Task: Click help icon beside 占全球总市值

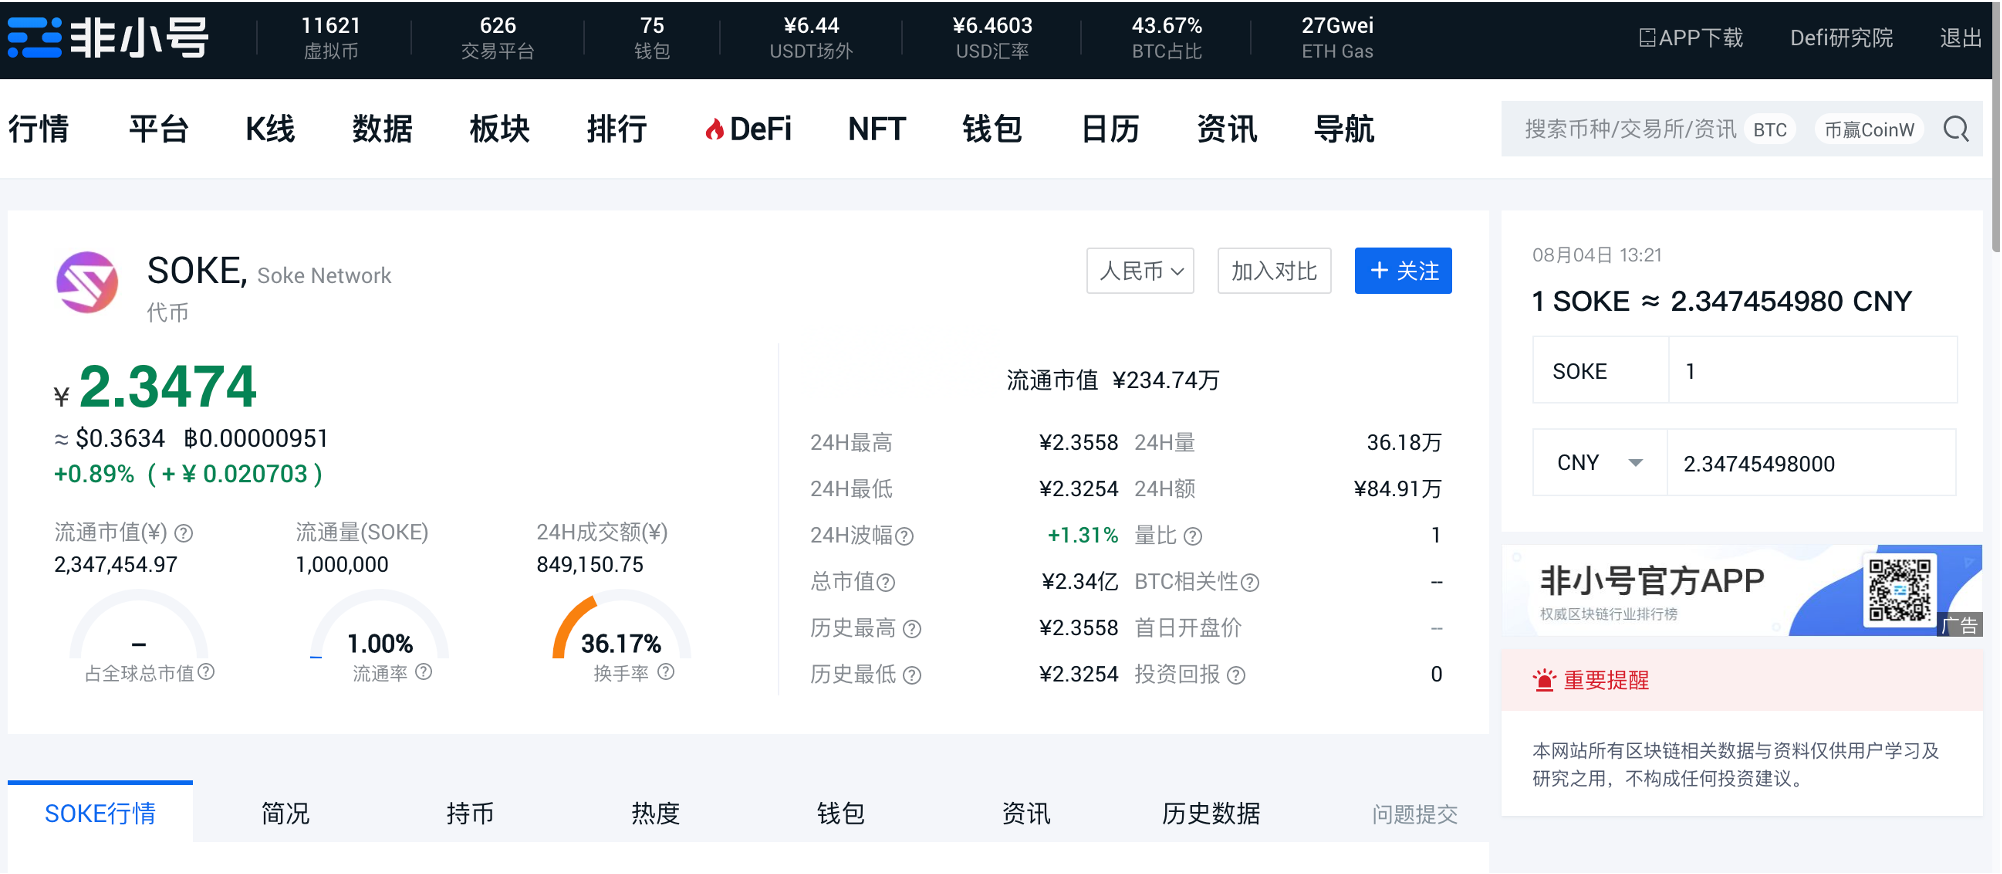Action: pyautogui.click(x=206, y=672)
